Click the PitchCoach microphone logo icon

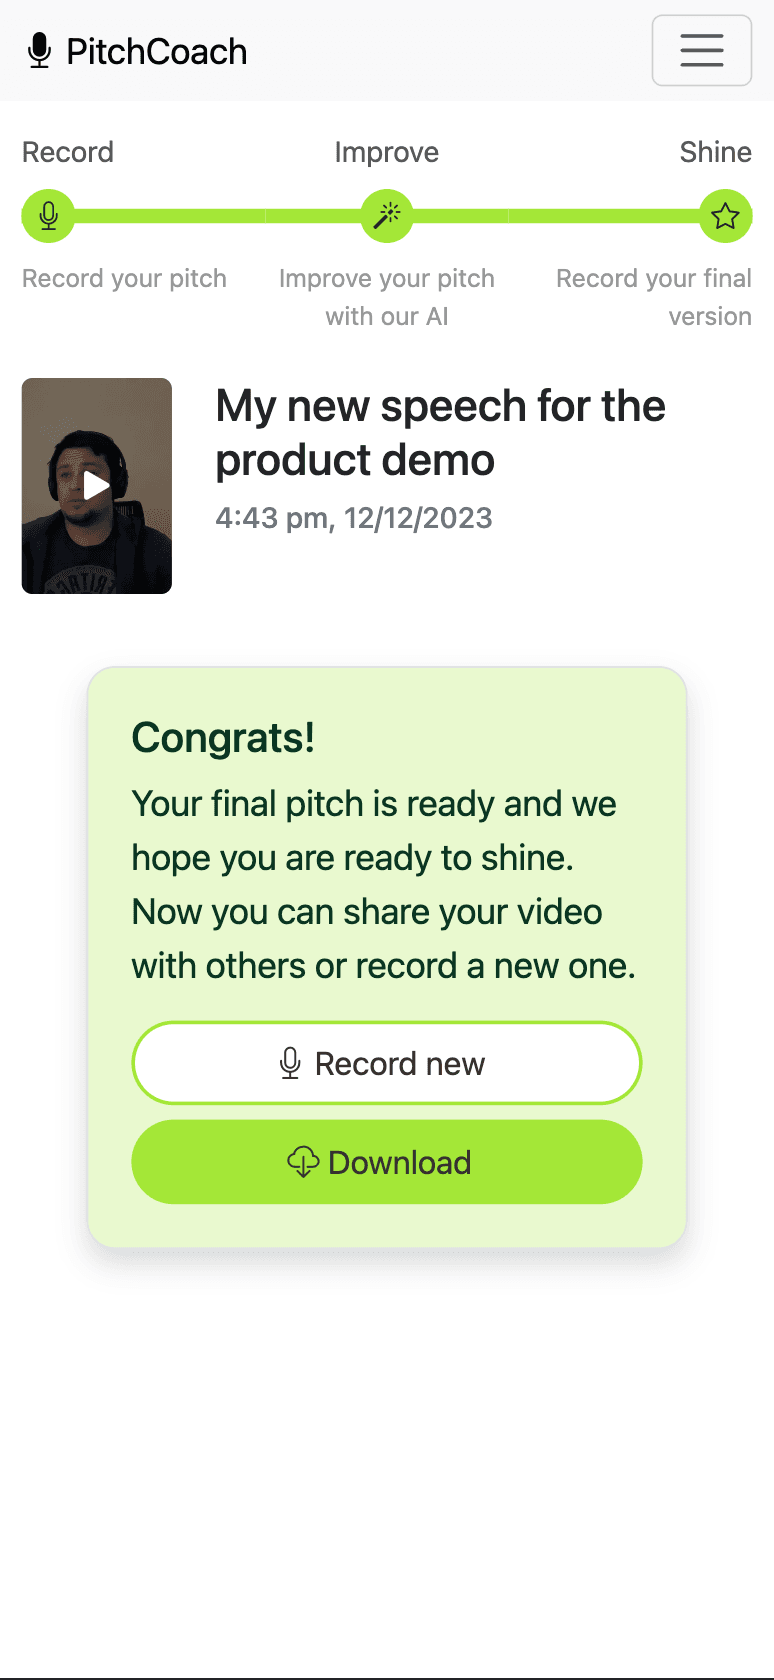39,51
